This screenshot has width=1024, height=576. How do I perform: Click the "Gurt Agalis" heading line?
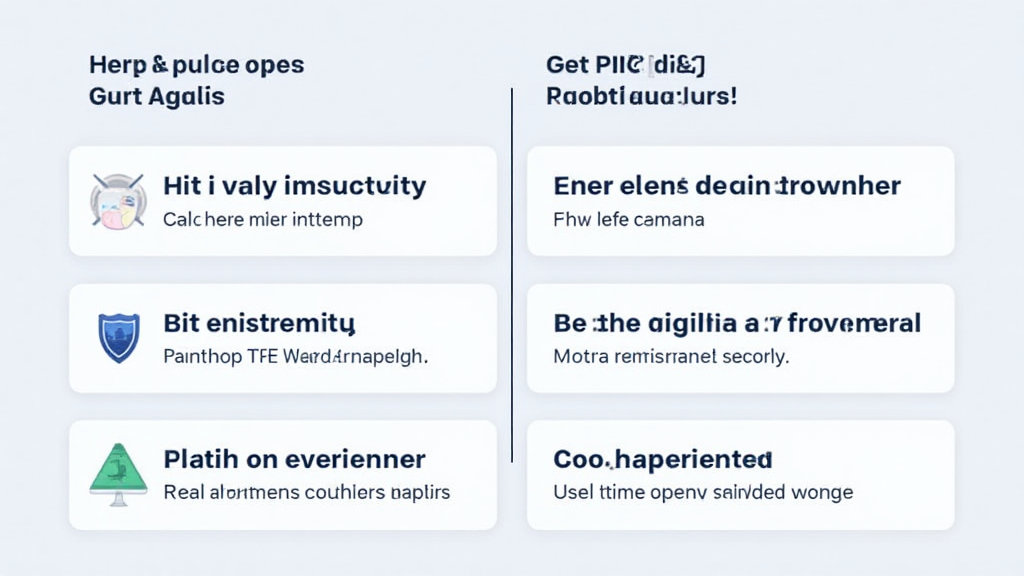coord(156,97)
